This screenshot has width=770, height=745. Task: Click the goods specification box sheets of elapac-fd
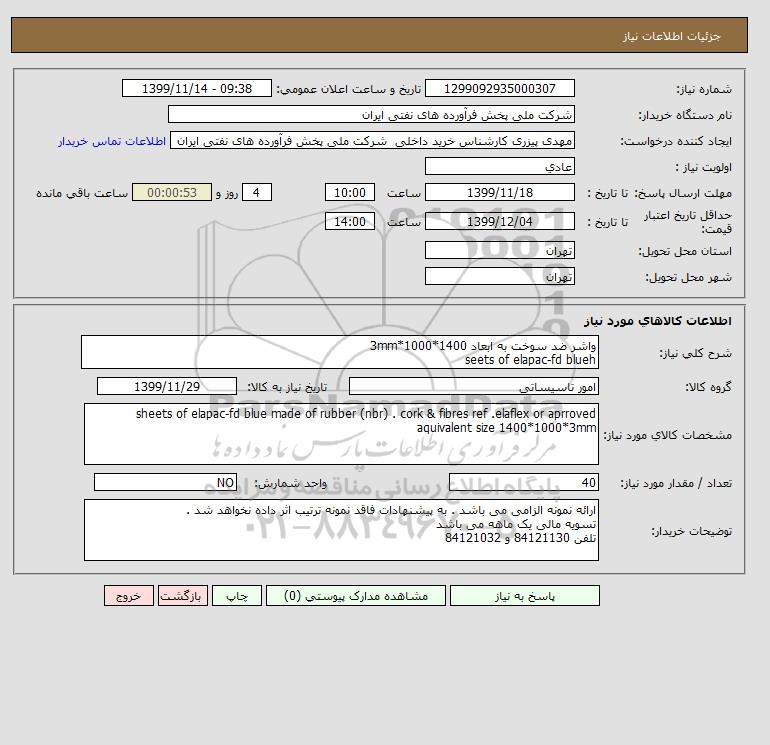click(x=341, y=434)
